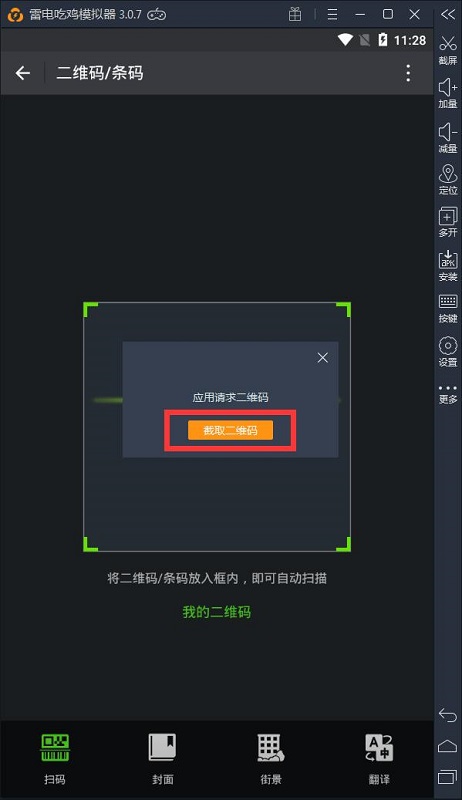The height and width of the screenshot is (800, 462).
Task: Open the 定位 location pin tool
Action: [448, 180]
